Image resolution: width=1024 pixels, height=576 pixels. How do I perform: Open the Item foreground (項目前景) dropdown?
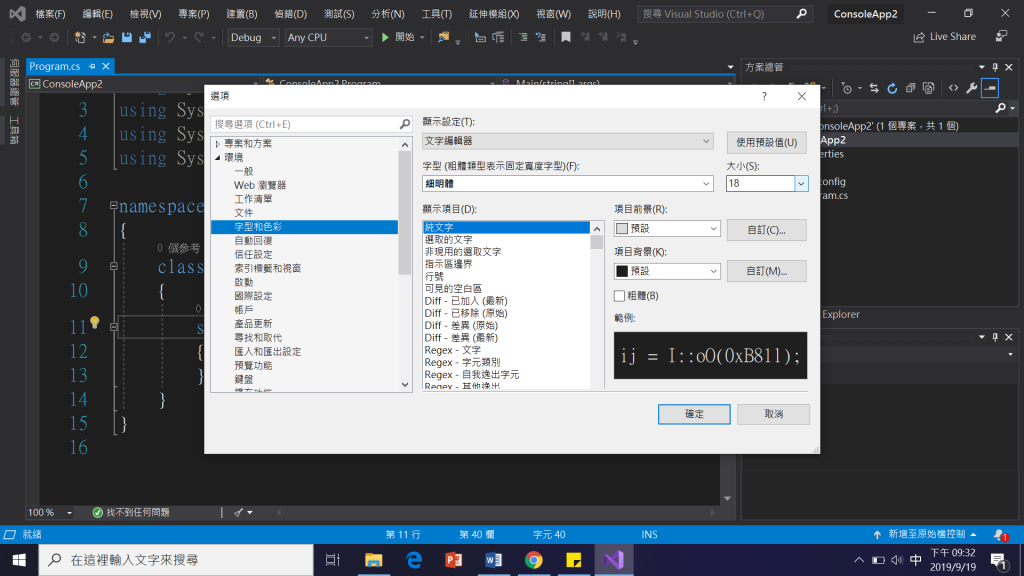667,229
